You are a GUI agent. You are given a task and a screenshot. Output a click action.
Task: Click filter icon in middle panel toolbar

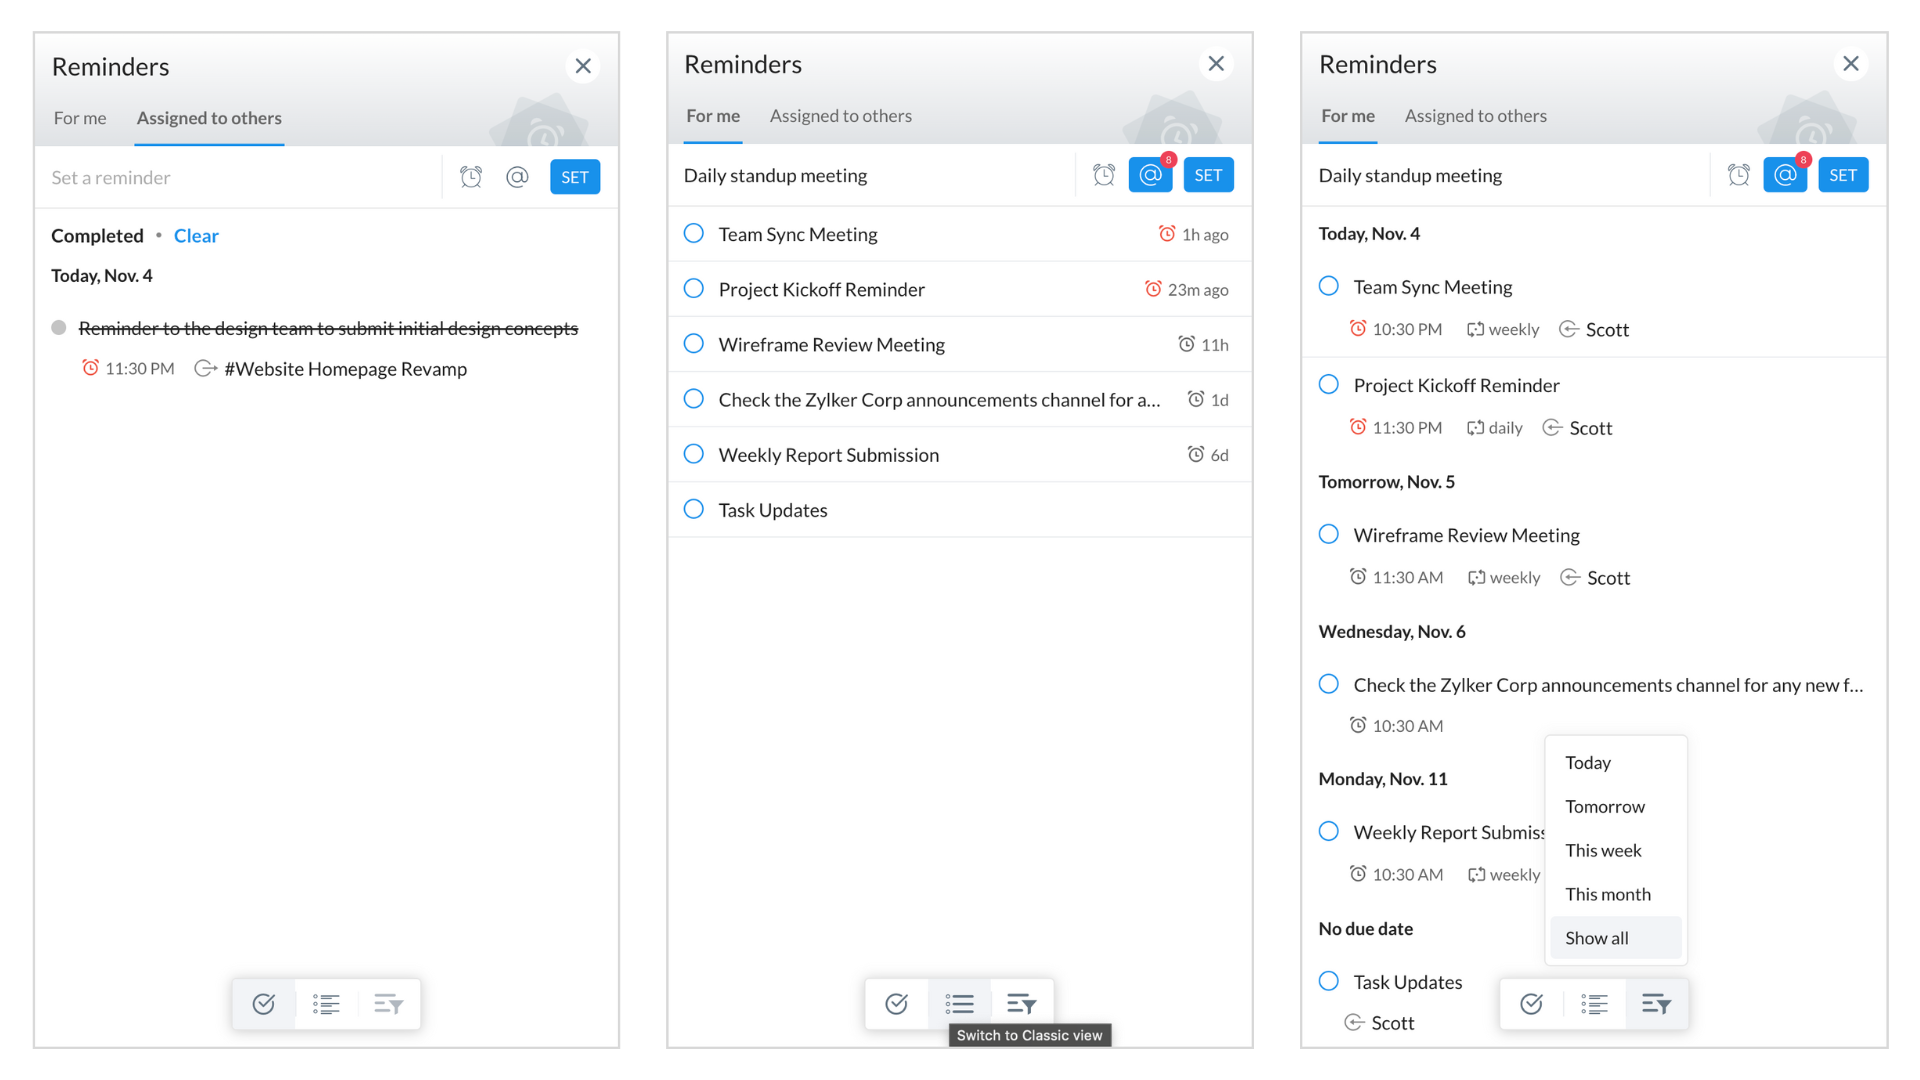1021,1003
